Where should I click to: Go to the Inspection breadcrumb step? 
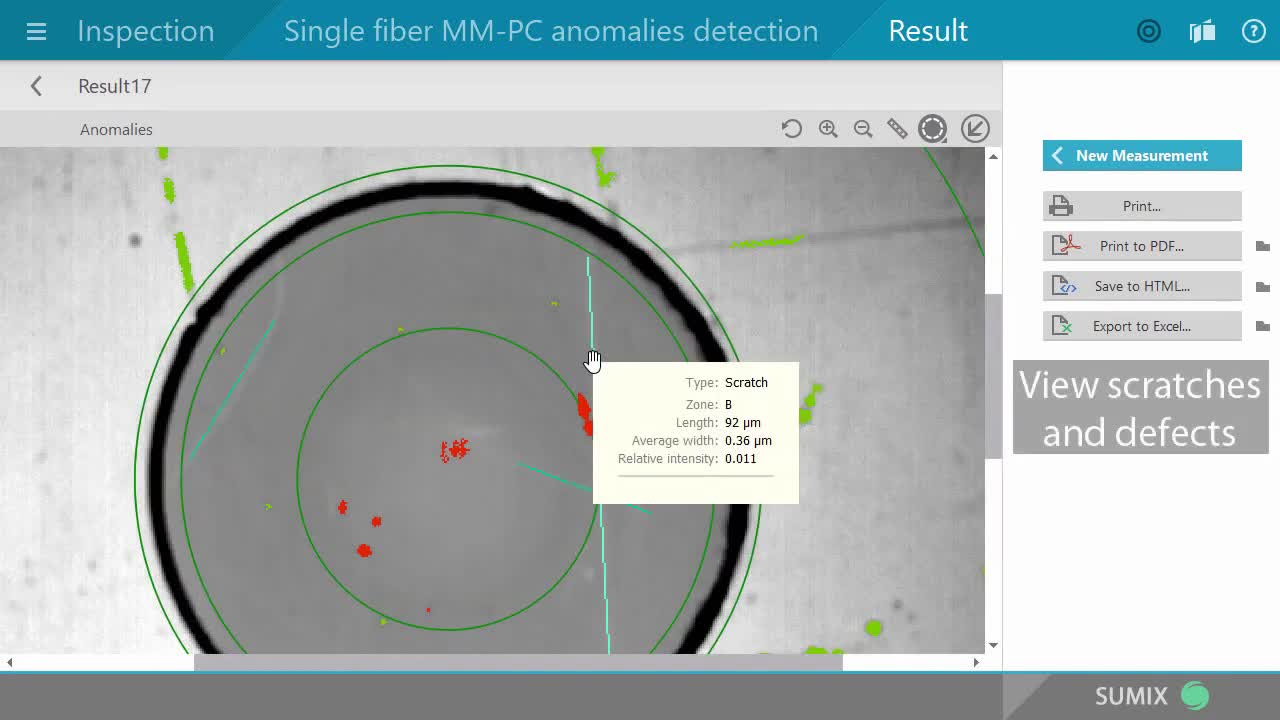click(x=146, y=31)
